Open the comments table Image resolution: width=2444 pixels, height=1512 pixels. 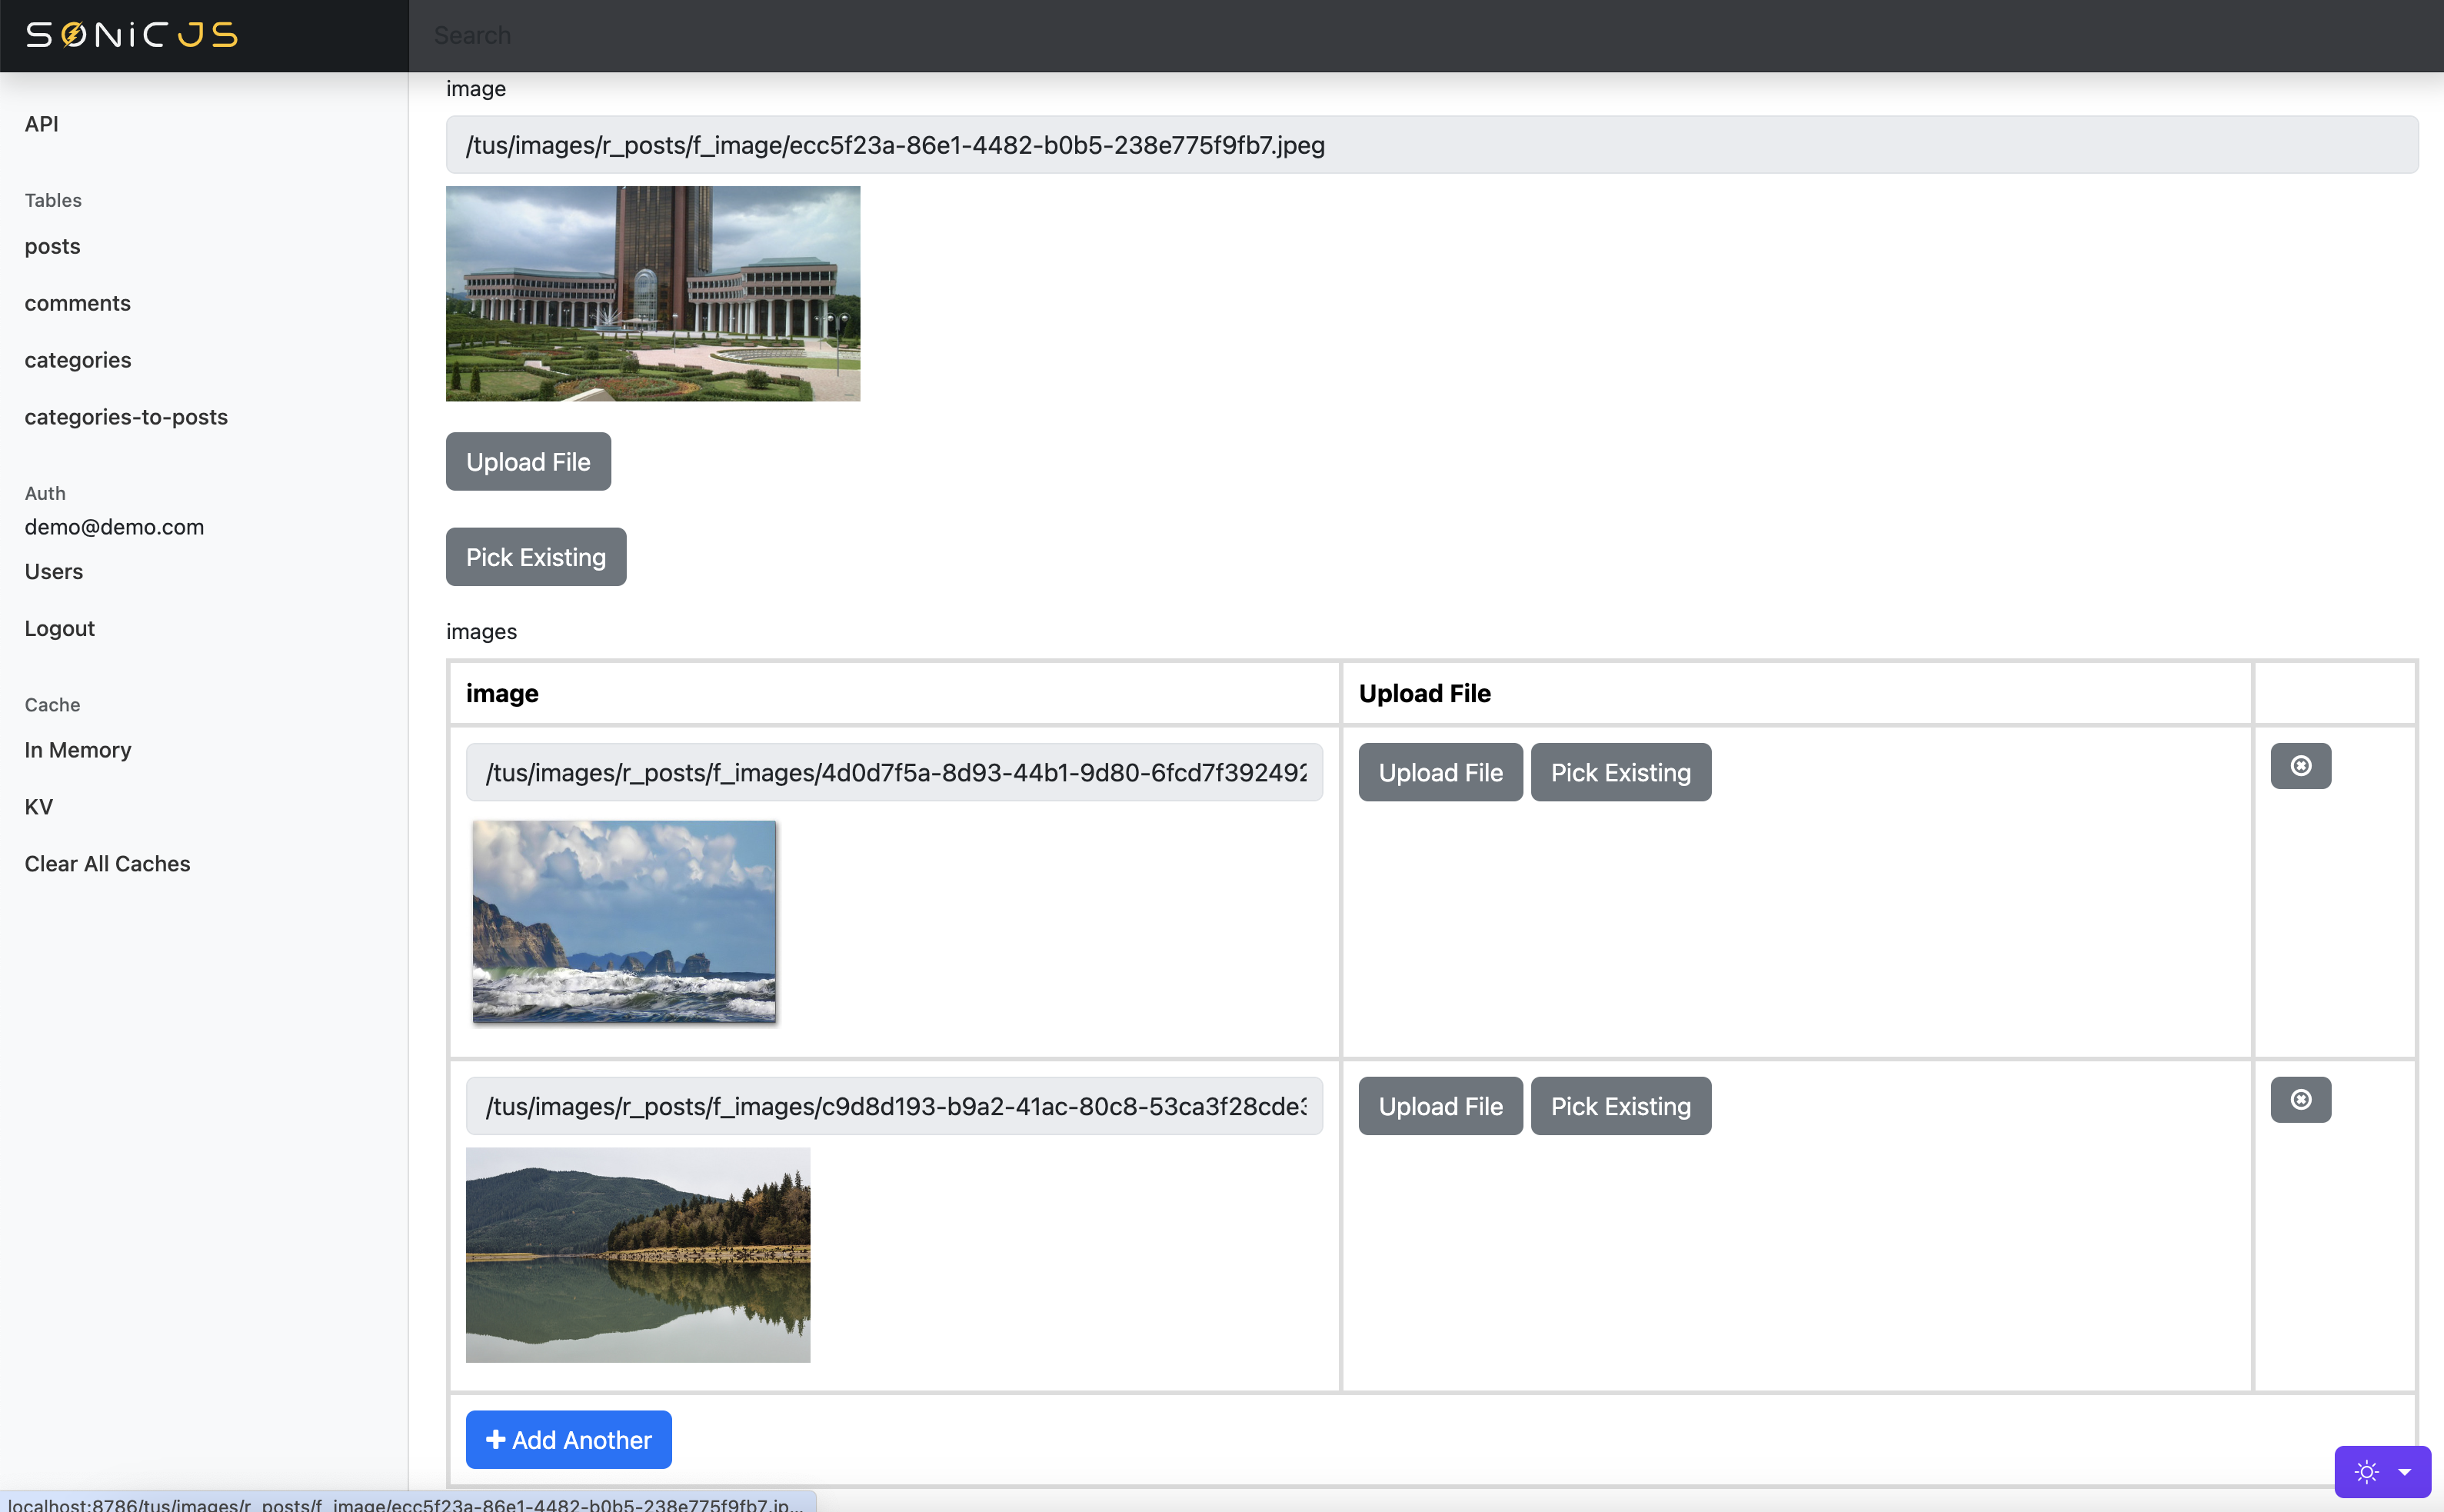click(77, 303)
